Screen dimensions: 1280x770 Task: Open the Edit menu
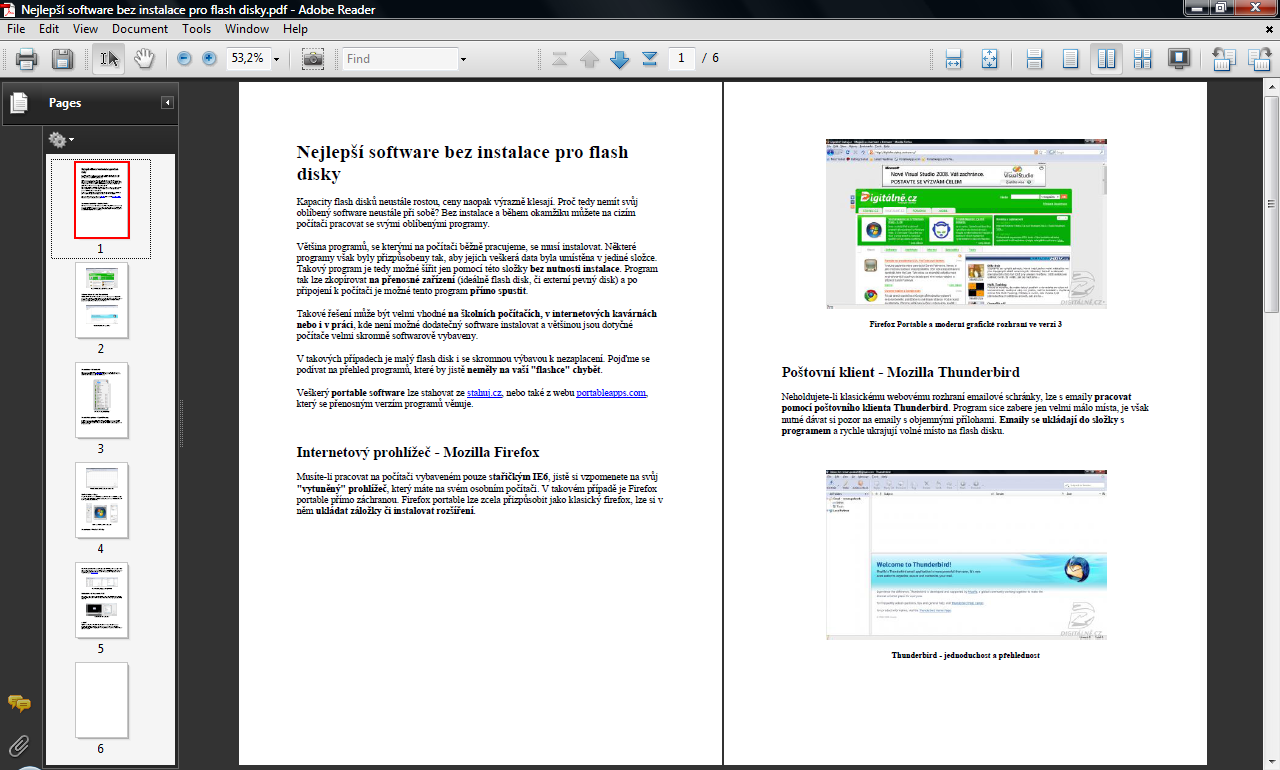(49, 29)
